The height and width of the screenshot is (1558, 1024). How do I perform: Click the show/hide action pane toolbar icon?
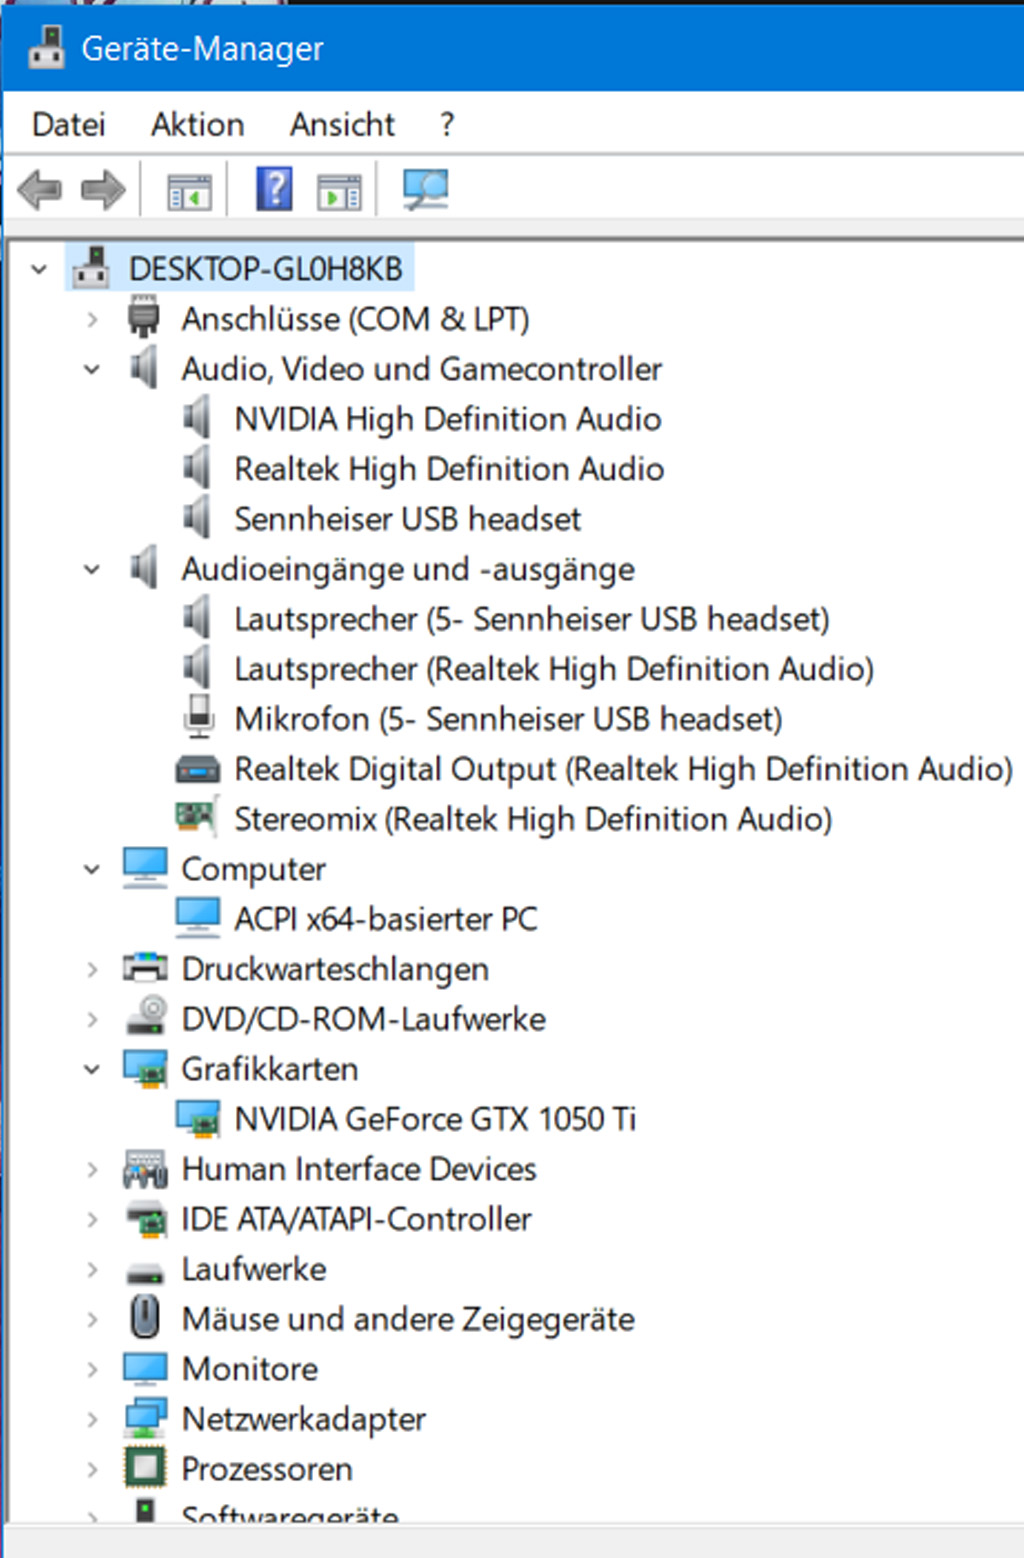[339, 190]
